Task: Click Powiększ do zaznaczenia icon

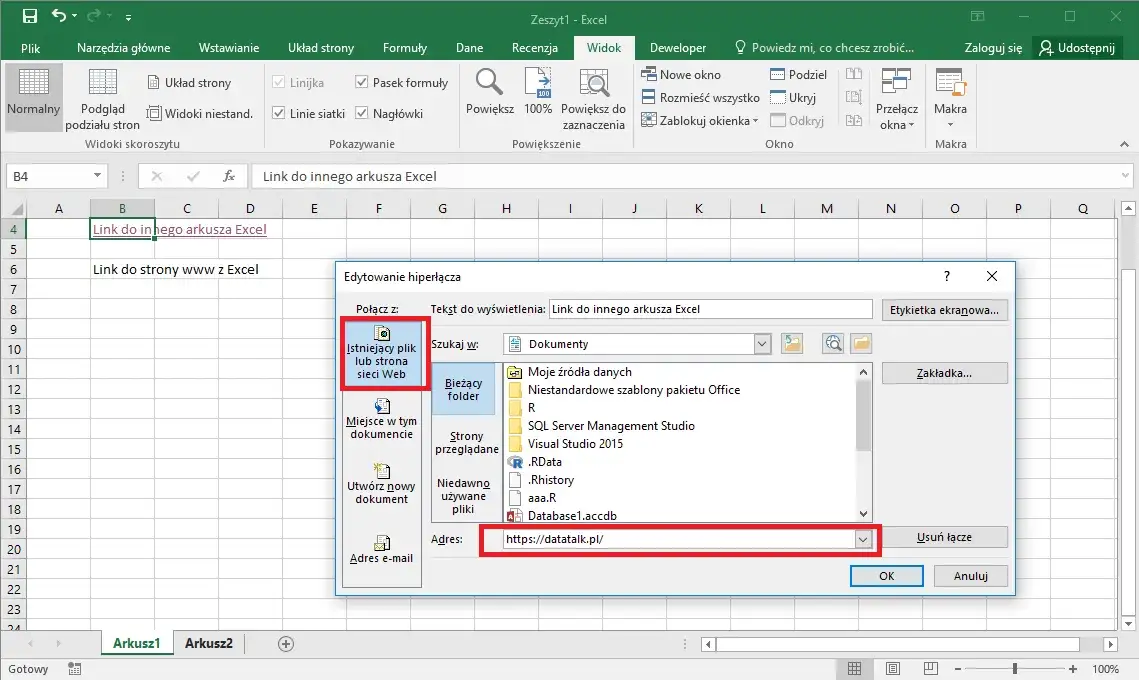Action: [593, 84]
